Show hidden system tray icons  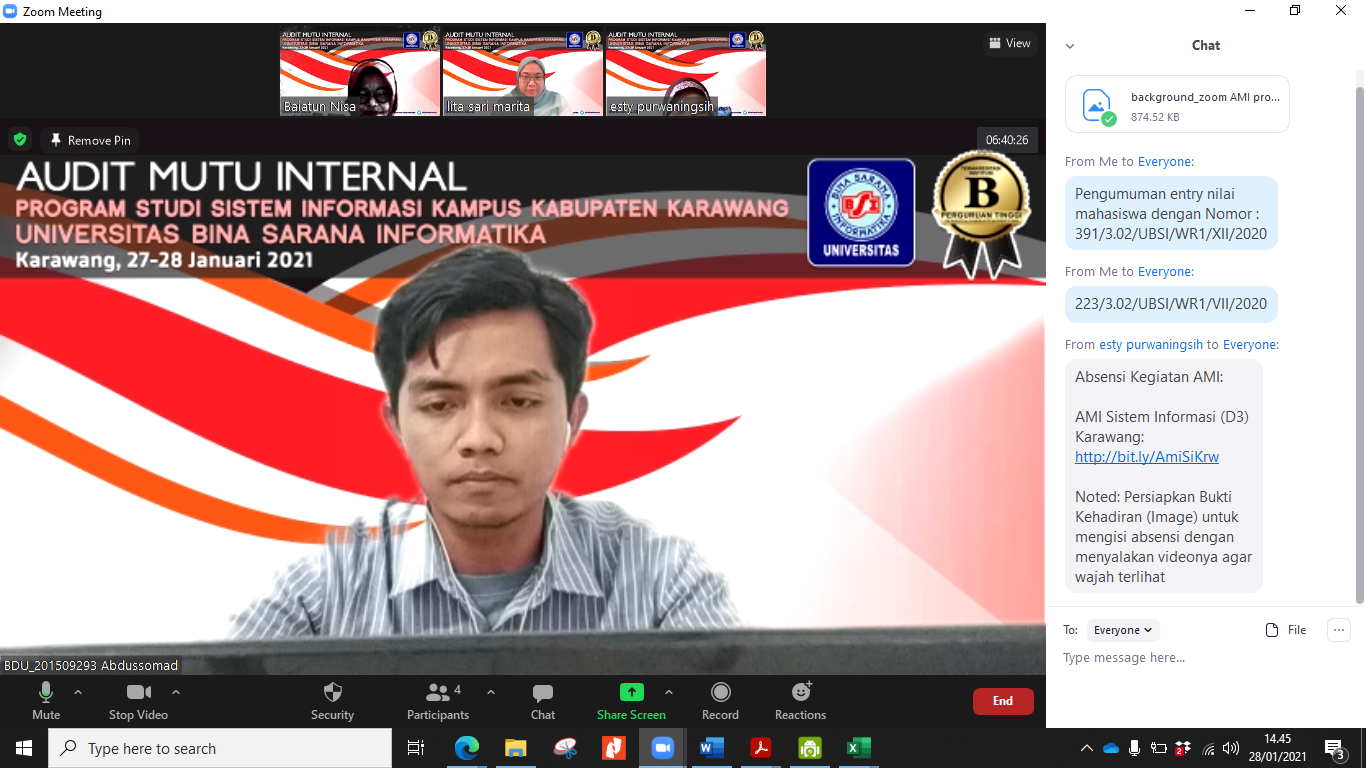click(x=1087, y=748)
